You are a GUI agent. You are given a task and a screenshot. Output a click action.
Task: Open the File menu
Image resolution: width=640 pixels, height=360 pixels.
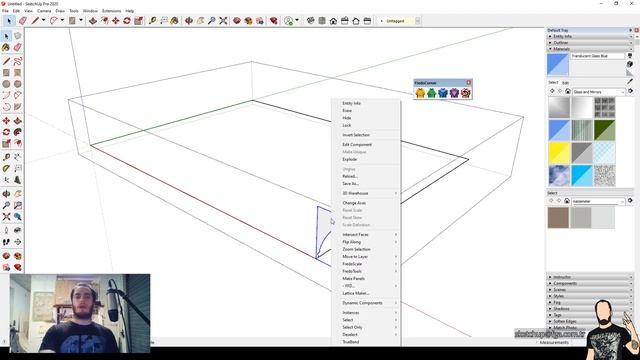(5, 11)
